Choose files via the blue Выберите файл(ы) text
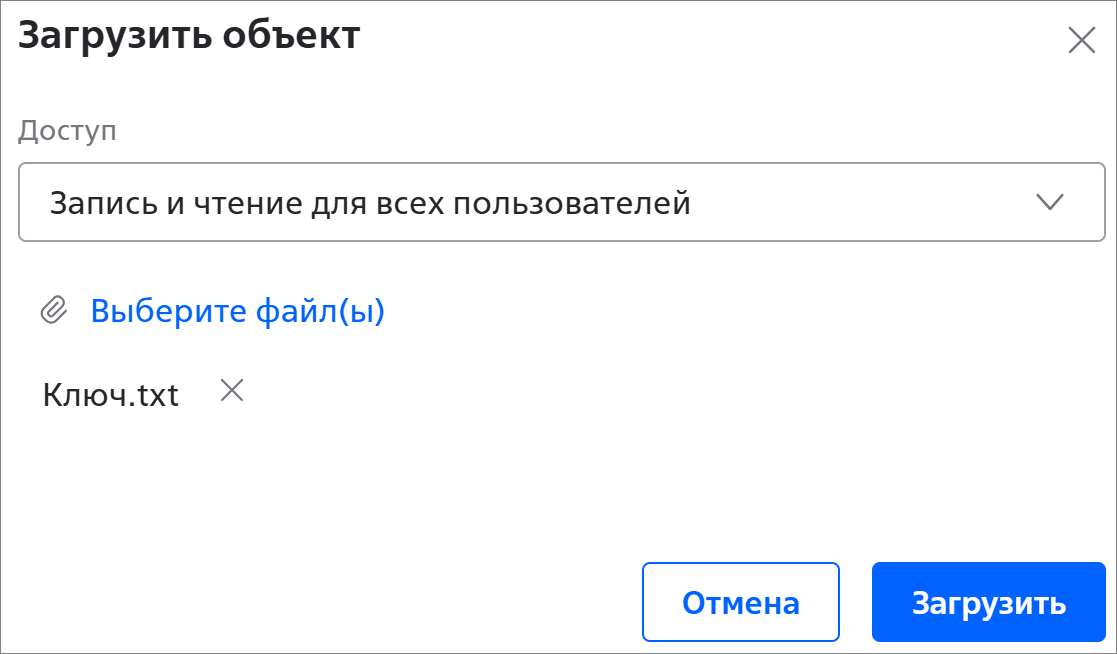The height and width of the screenshot is (654, 1117). [x=237, y=311]
